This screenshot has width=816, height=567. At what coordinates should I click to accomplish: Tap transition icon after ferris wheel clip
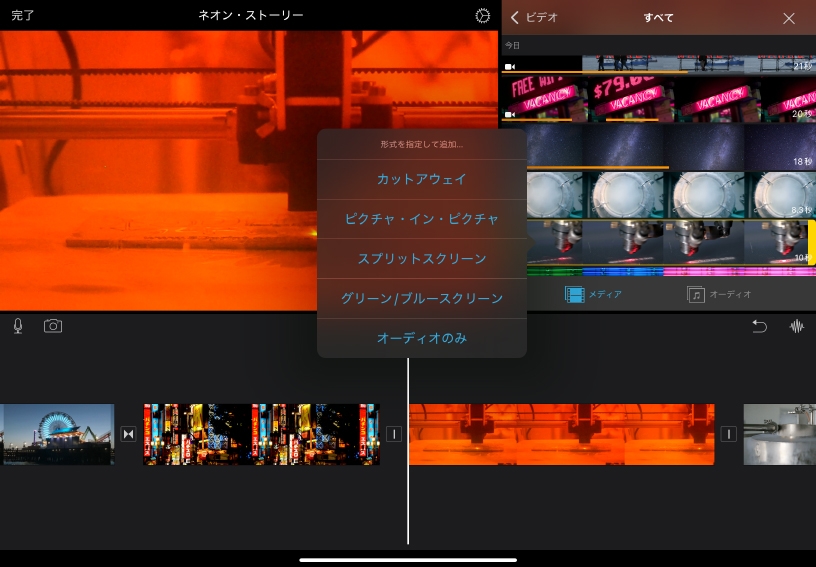tap(128, 434)
